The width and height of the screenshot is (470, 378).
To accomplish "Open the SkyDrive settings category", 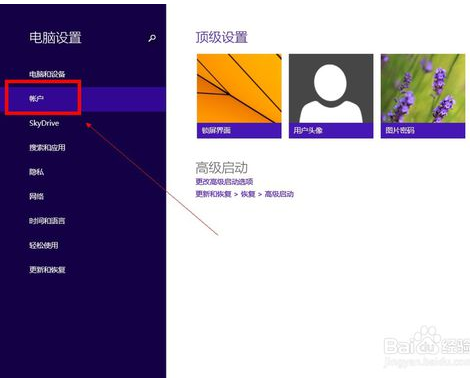I will pos(44,123).
